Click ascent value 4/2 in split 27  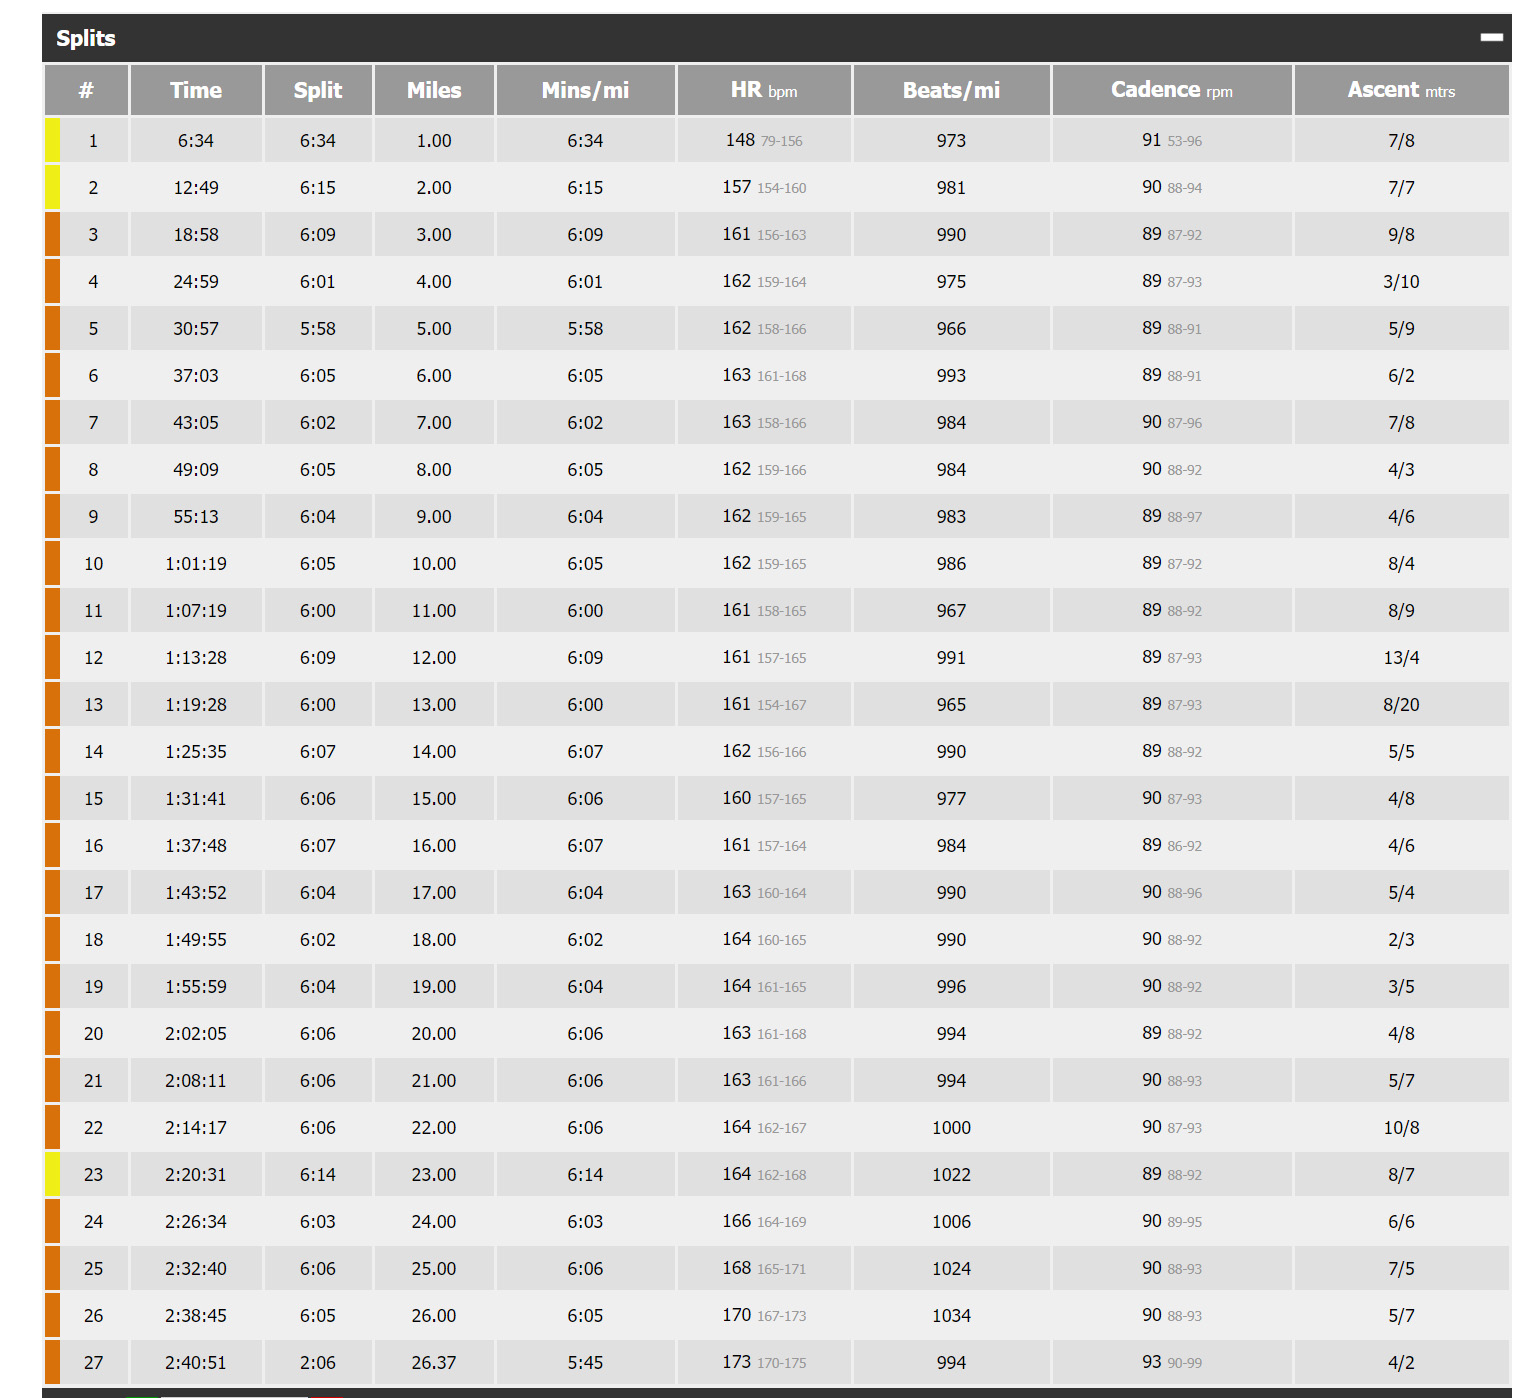(x=1401, y=1363)
